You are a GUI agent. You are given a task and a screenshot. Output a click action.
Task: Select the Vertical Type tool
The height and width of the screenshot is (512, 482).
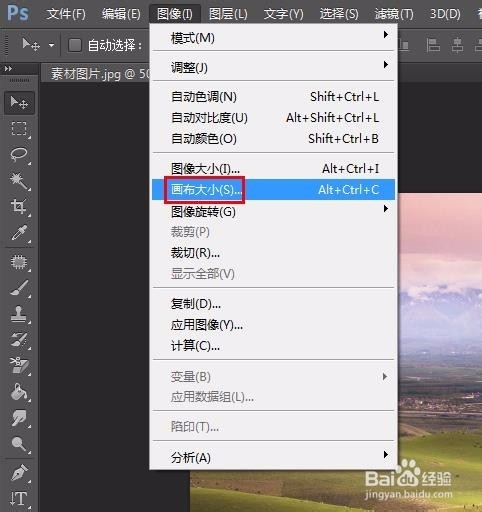[19, 499]
